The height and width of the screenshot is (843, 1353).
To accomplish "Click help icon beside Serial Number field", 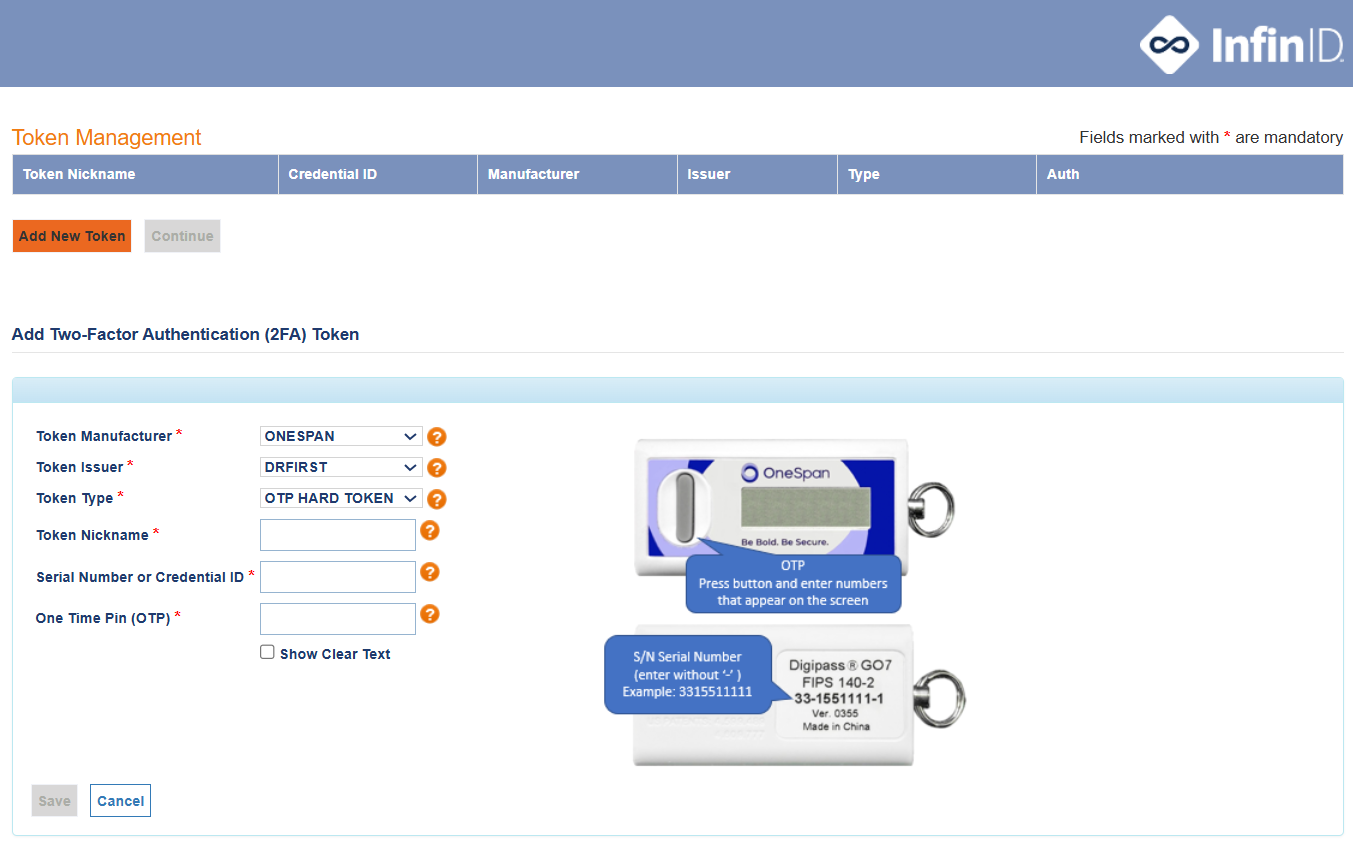I will point(430,572).
